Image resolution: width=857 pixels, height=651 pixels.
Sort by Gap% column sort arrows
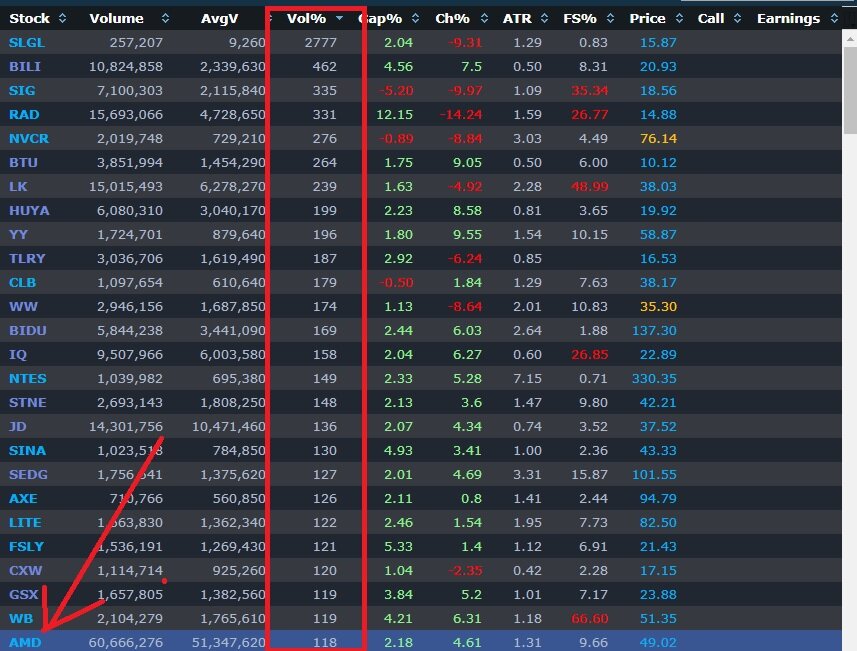tap(415, 19)
